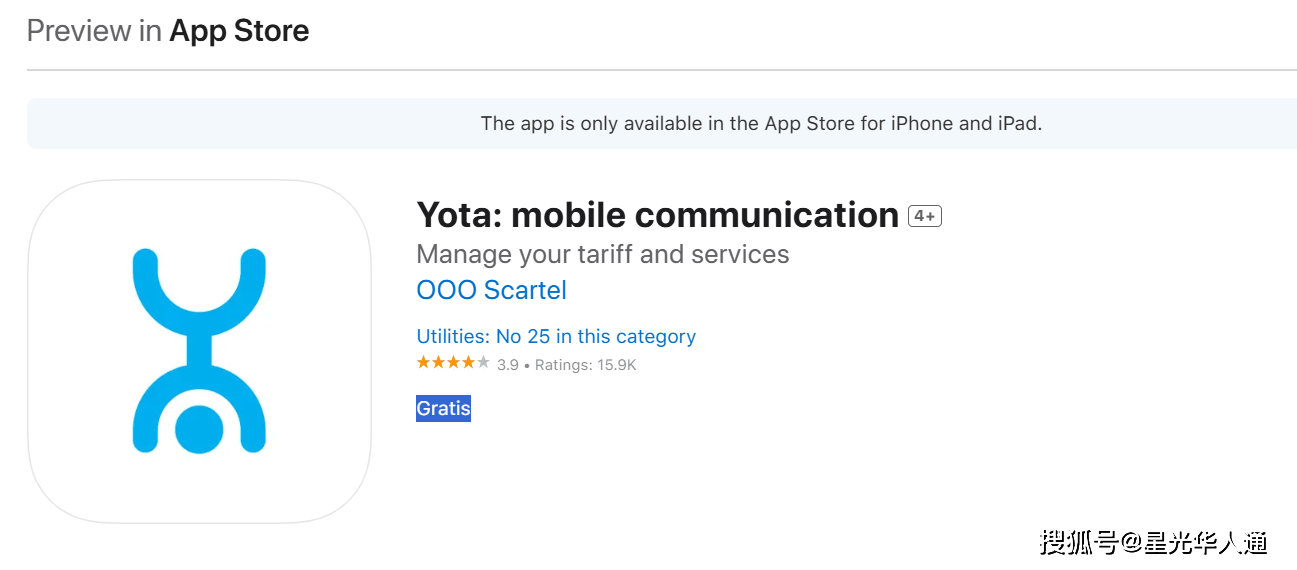Open the OOO Scartel developer link
This screenshot has height=570, width=1297.
[x=491, y=290]
